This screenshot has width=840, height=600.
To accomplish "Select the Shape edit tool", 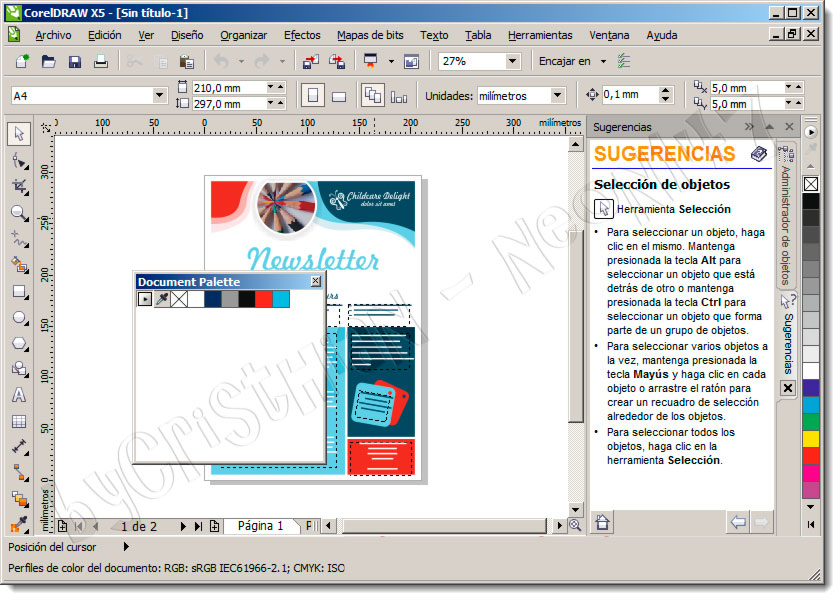I will click(20, 160).
